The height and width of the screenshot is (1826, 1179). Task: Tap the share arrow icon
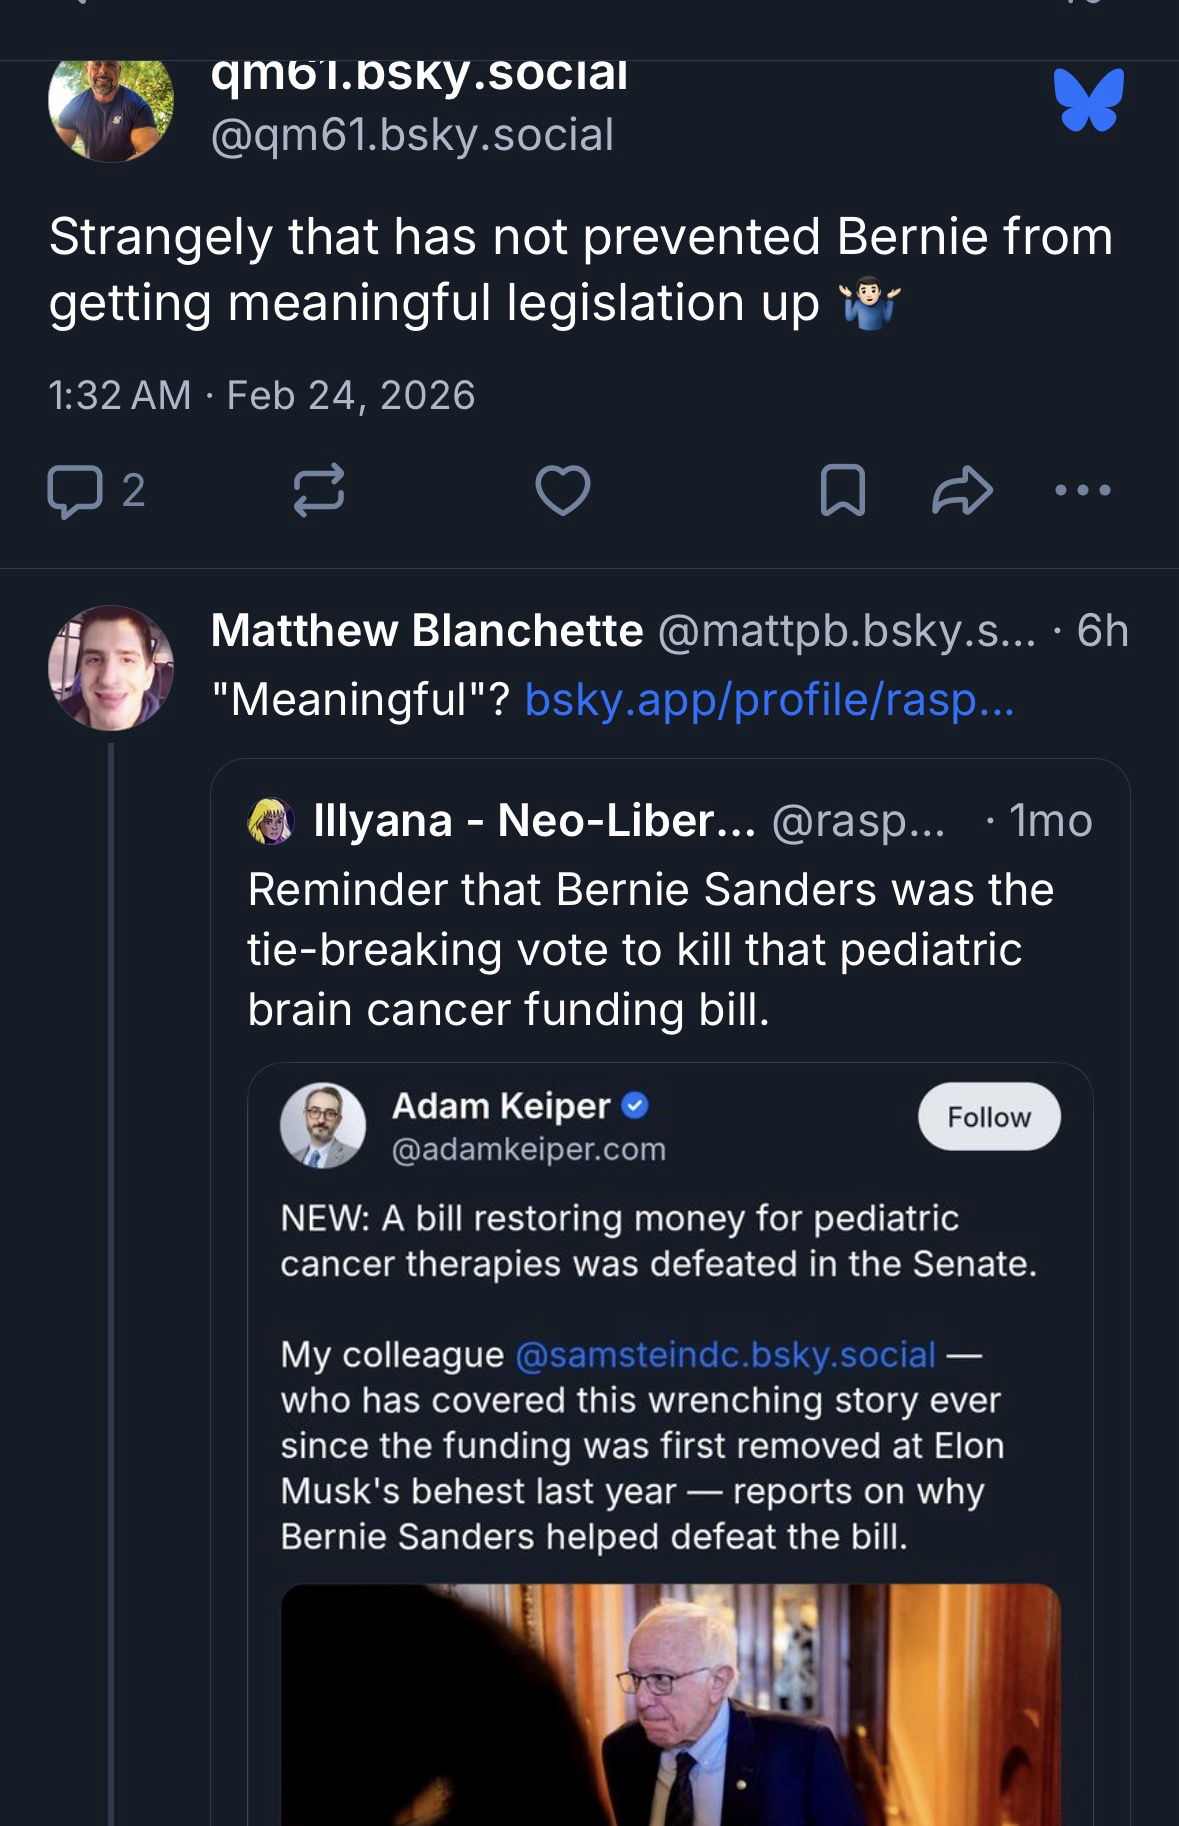(962, 491)
